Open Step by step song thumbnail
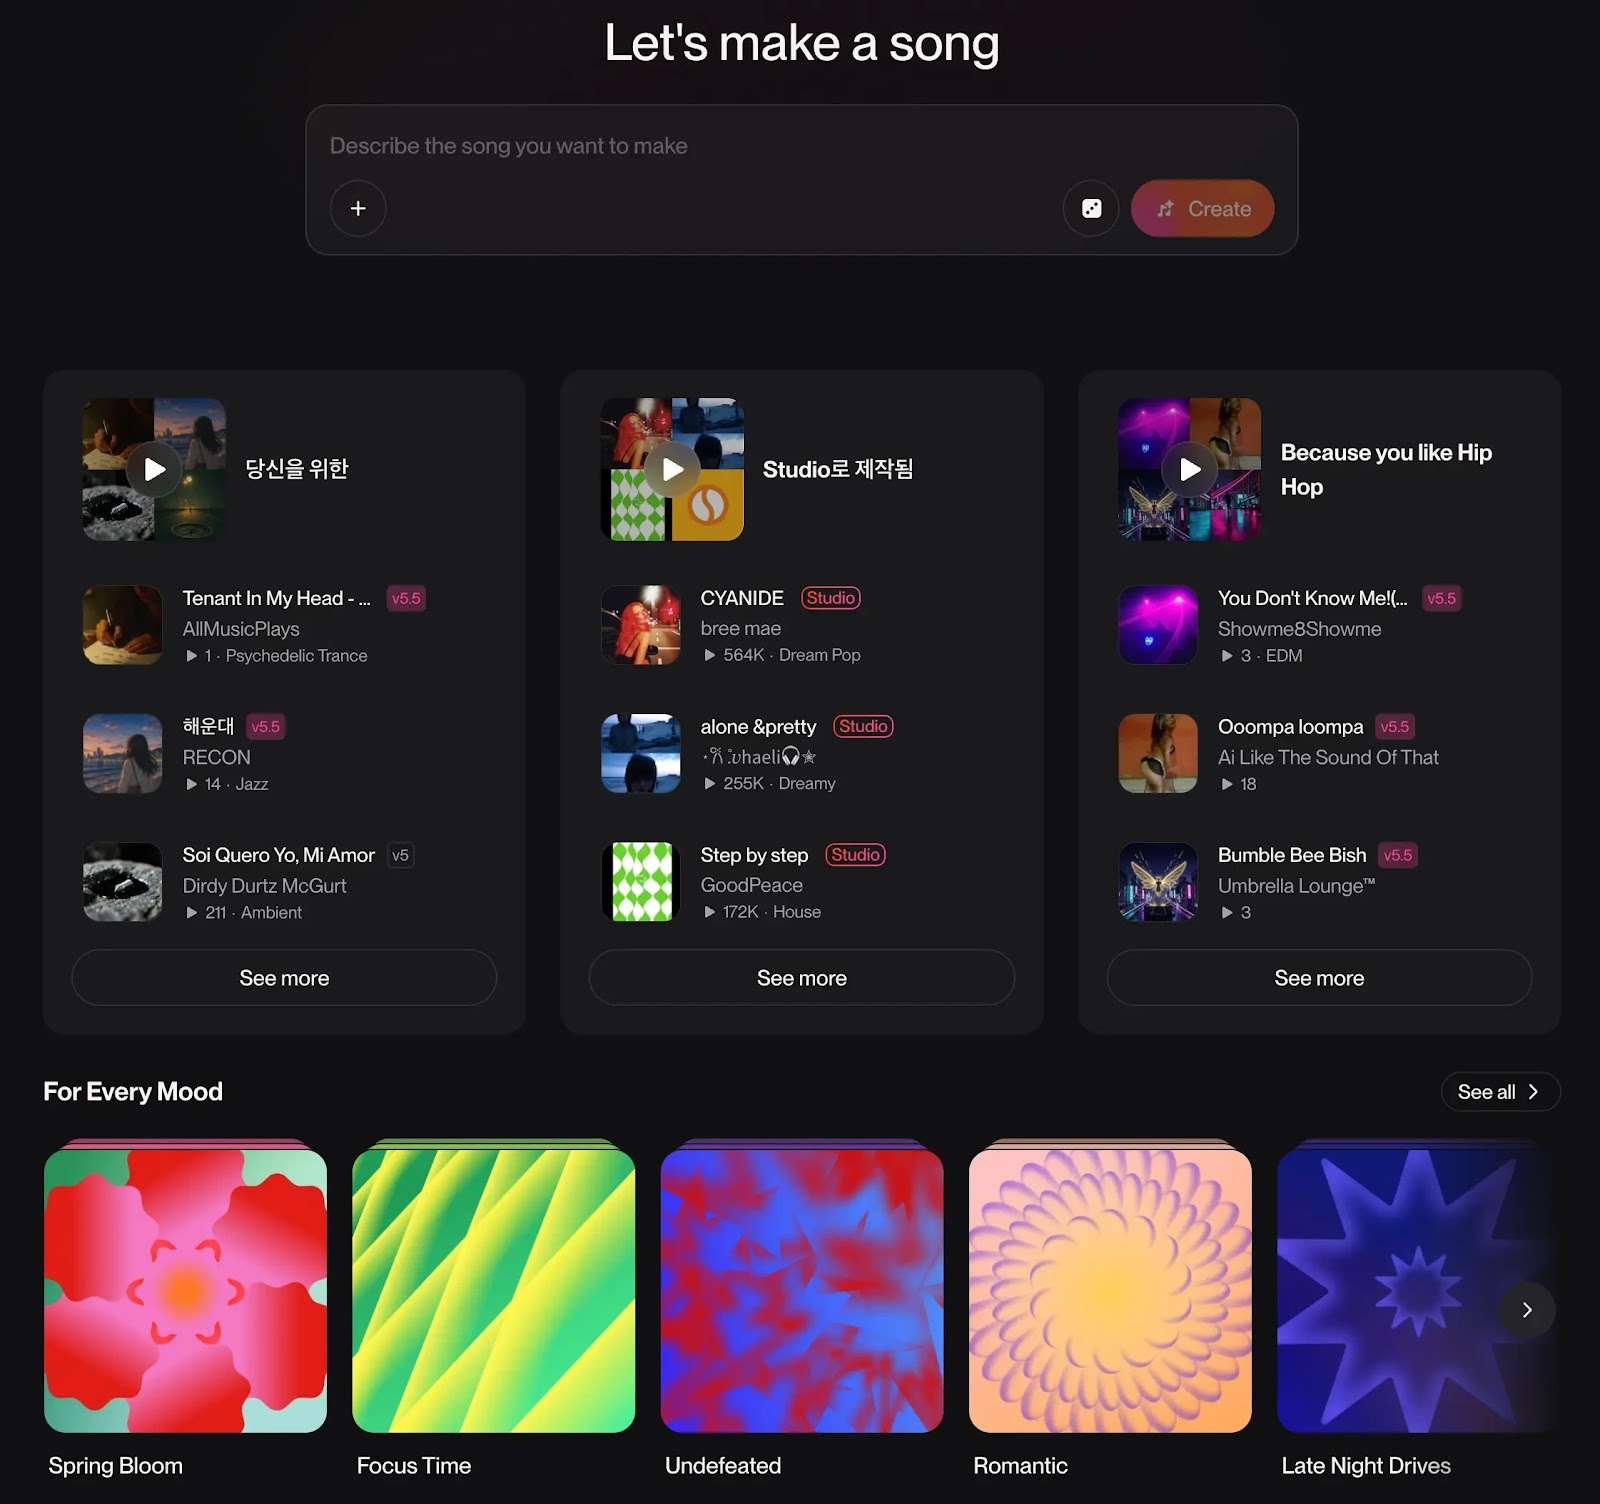The width and height of the screenshot is (1600, 1504). (x=641, y=882)
